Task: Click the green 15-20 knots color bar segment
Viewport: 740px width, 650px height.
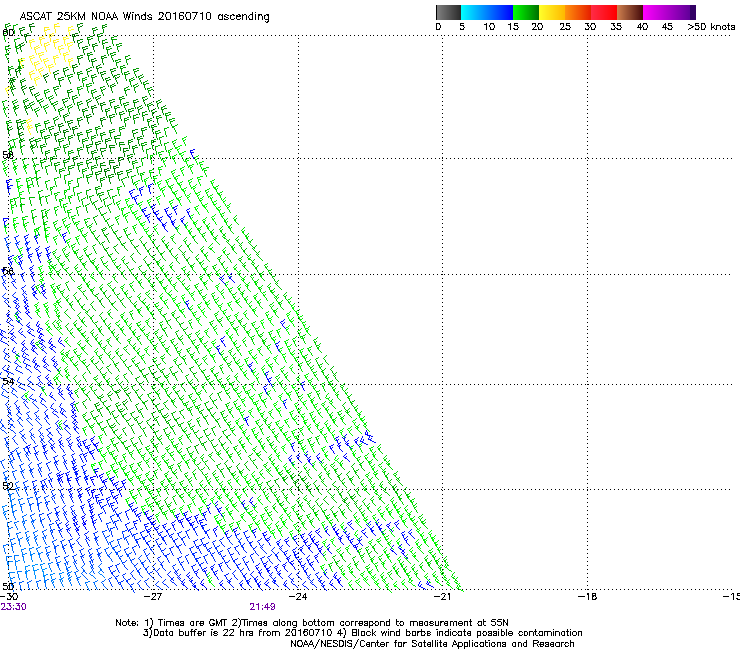Action: (x=526, y=12)
